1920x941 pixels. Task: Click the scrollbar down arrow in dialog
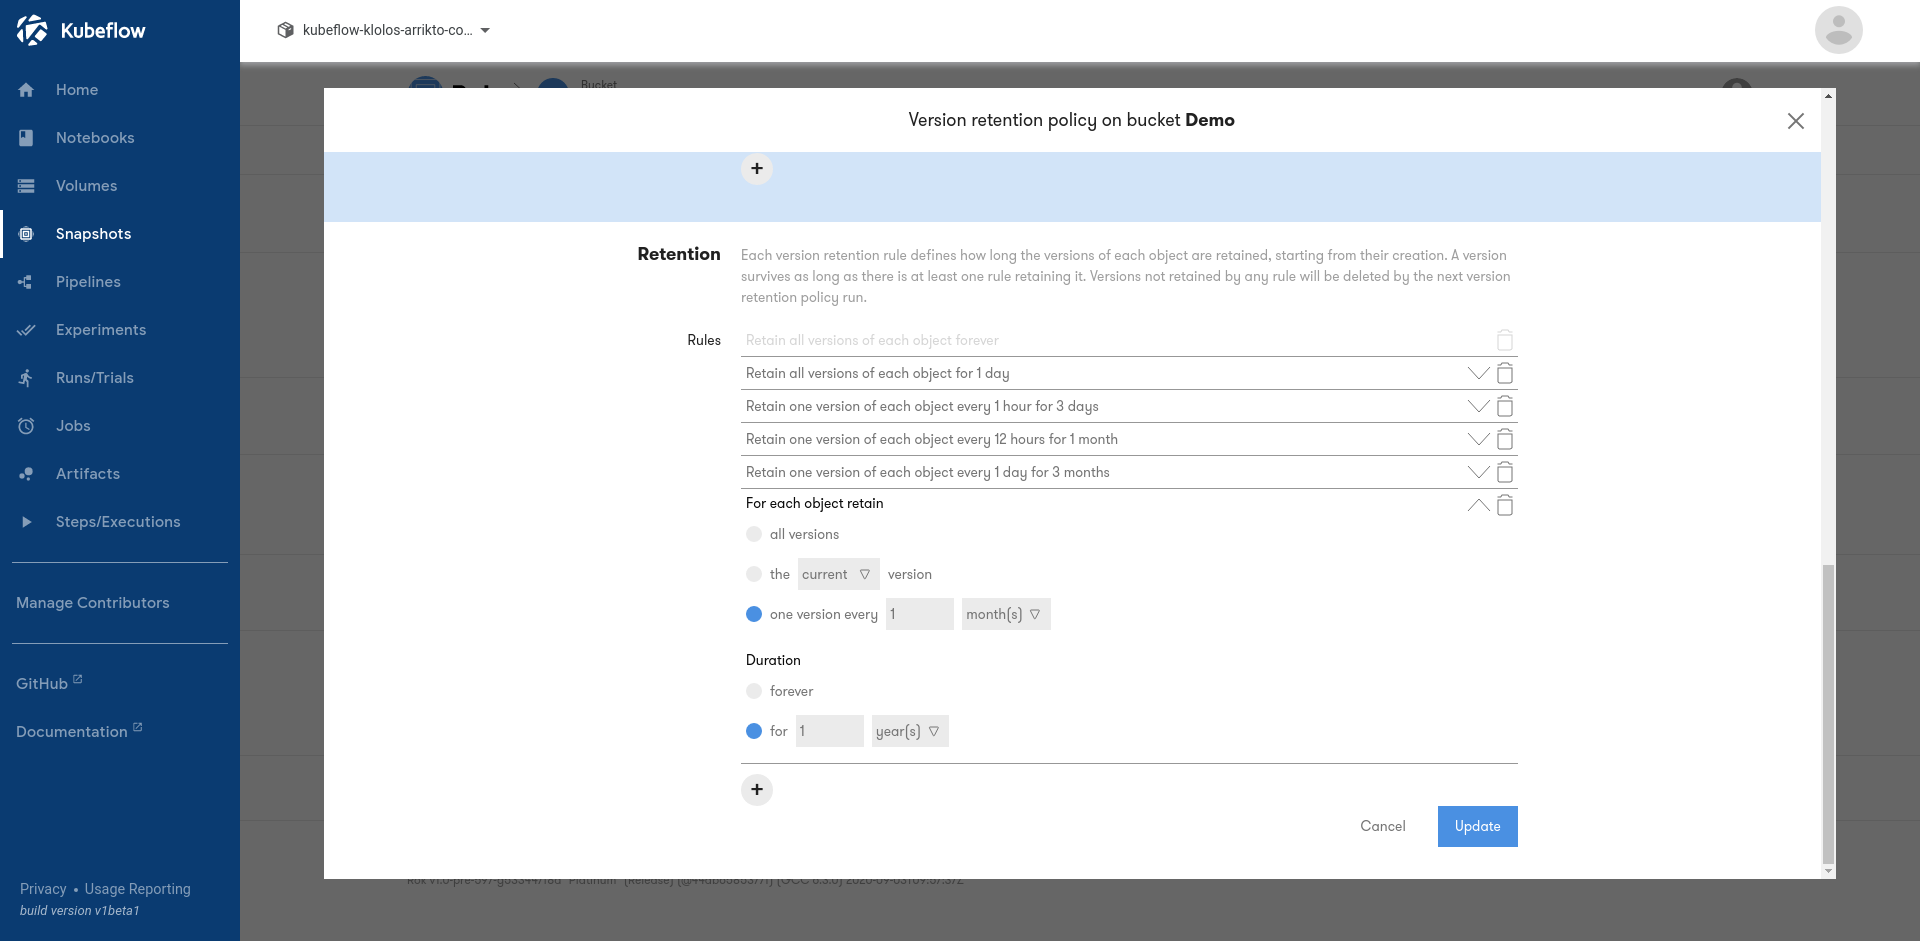(x=1829, y=871)
